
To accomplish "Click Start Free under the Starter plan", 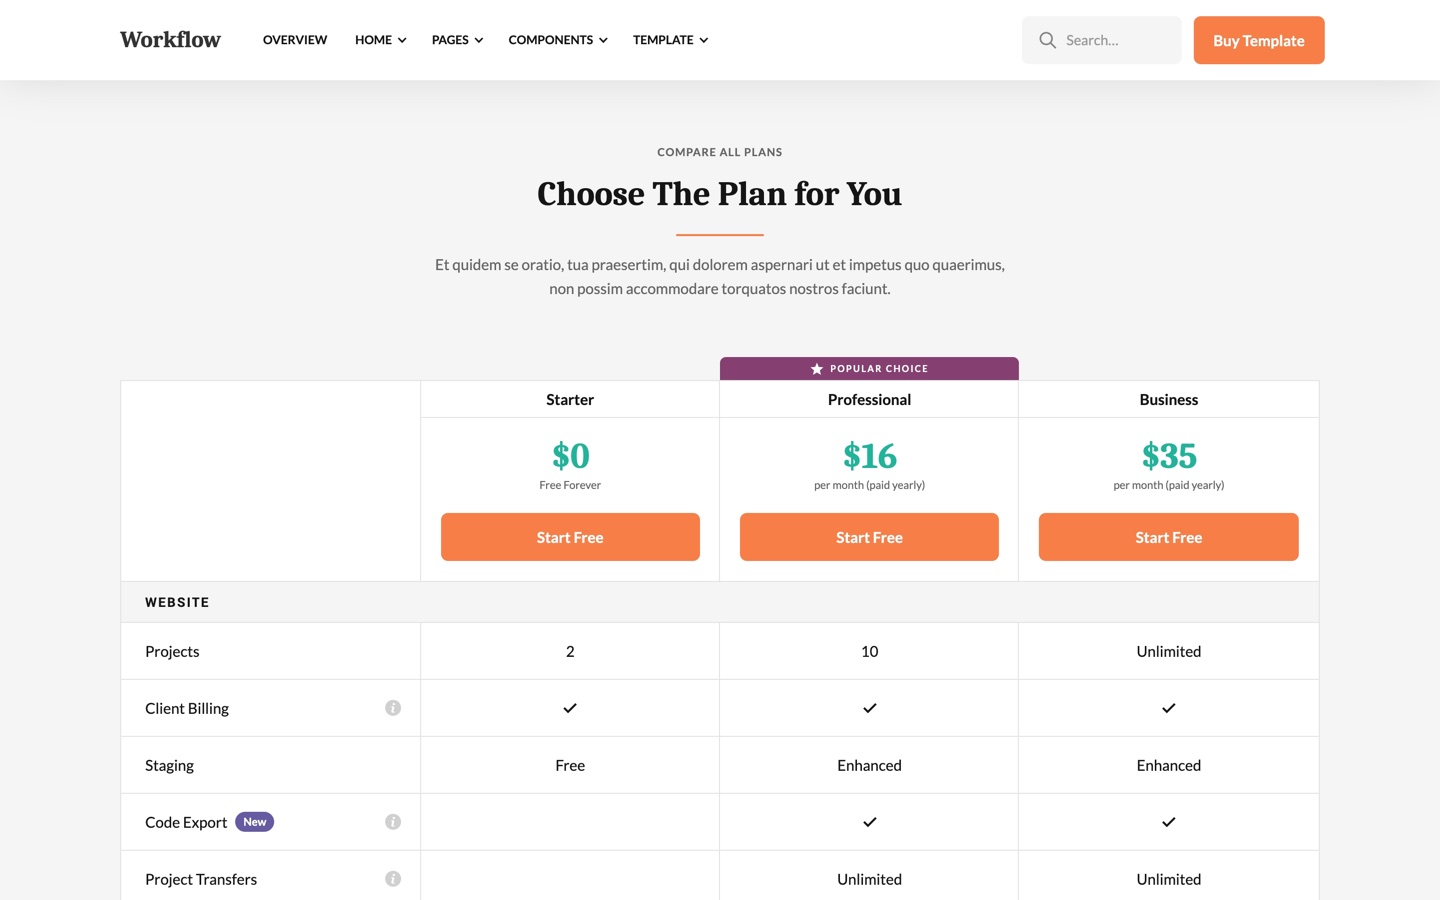I will pyautogui.click(x=570, y=537).
